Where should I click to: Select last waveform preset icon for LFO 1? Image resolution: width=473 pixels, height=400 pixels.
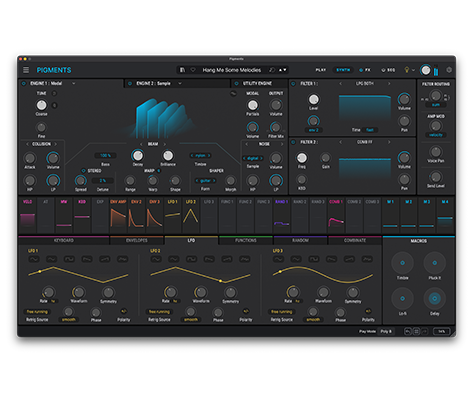click(x=122, y=259)
